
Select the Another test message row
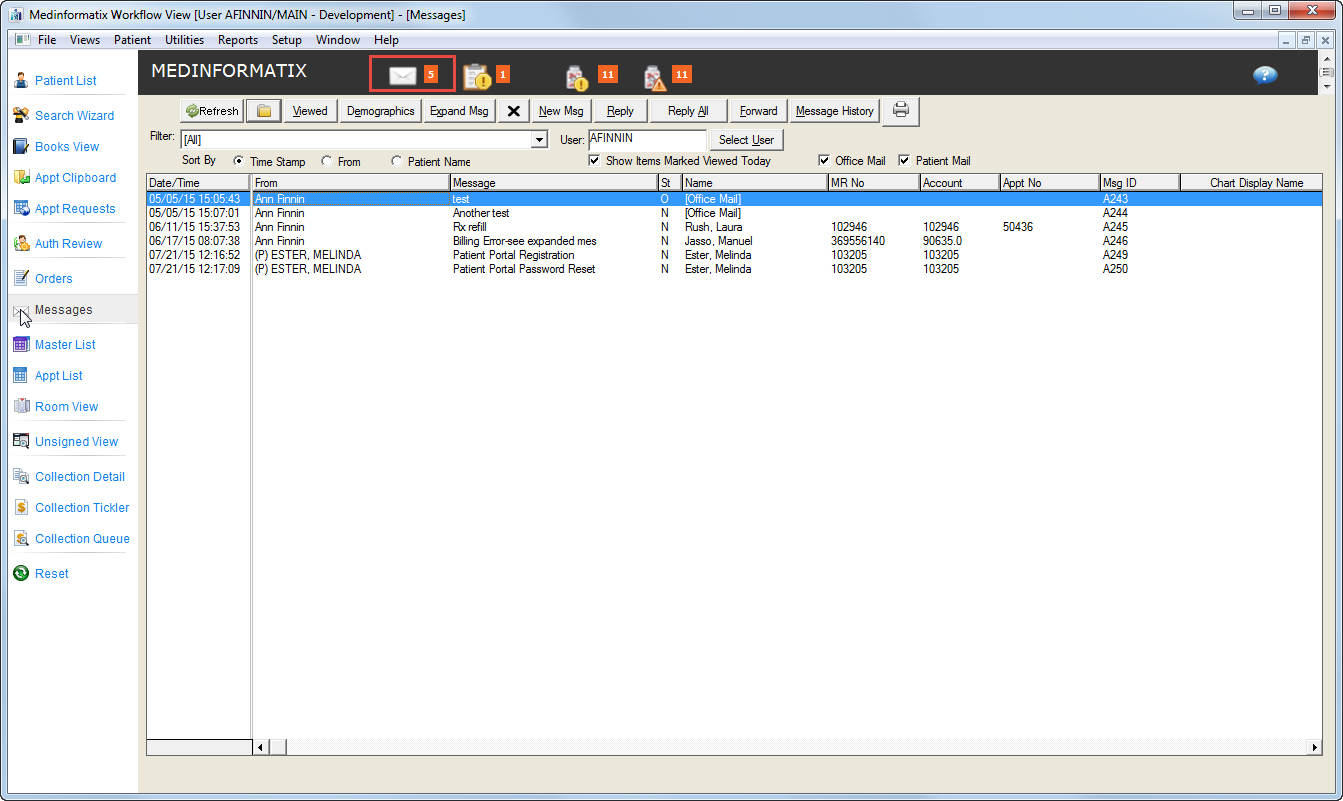(735, 213)
